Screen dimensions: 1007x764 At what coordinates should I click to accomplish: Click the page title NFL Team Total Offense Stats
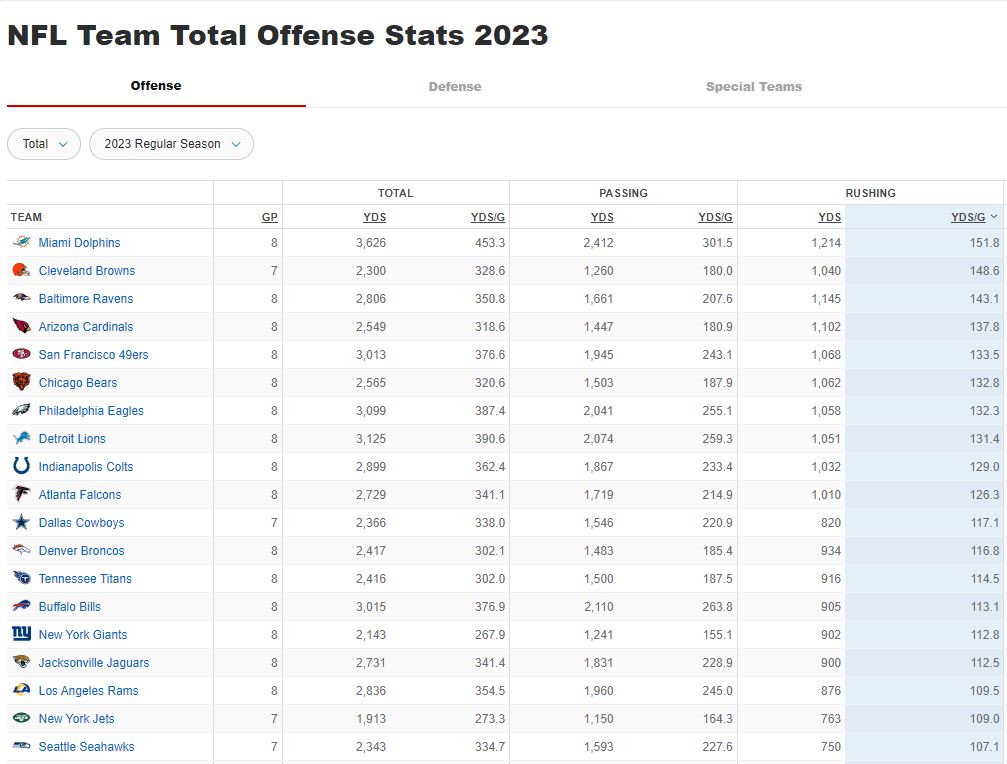coord(277,35)
